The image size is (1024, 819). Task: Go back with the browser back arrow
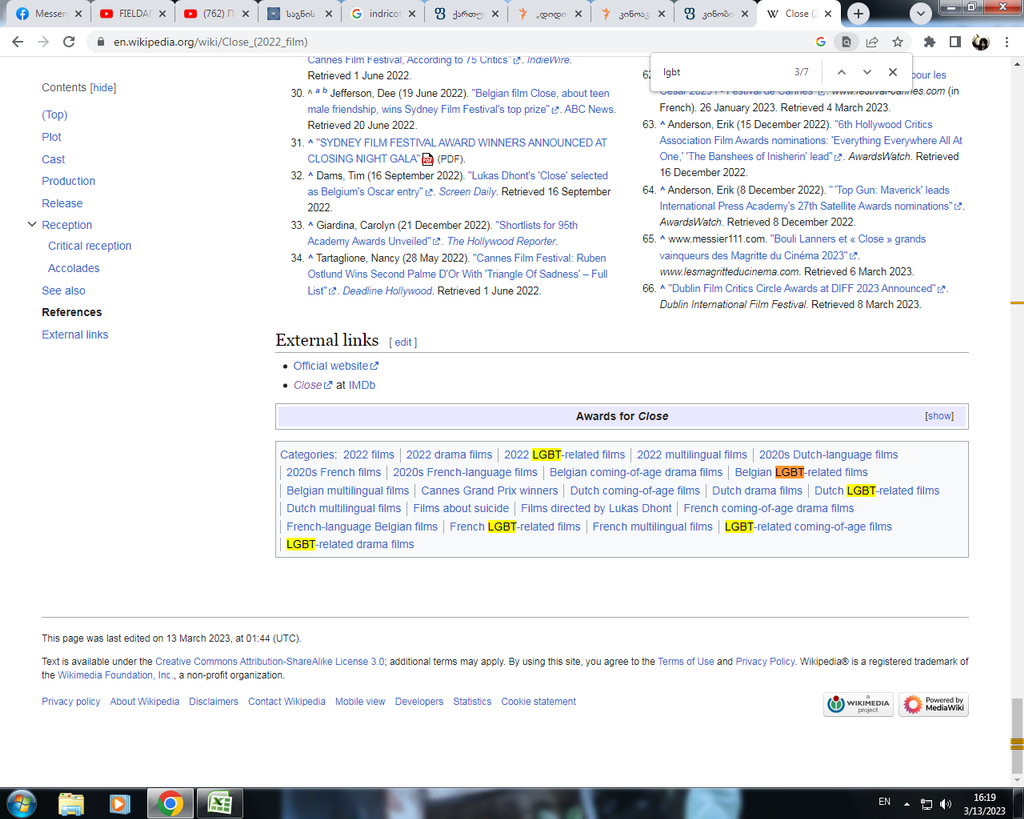coord(18,42)
